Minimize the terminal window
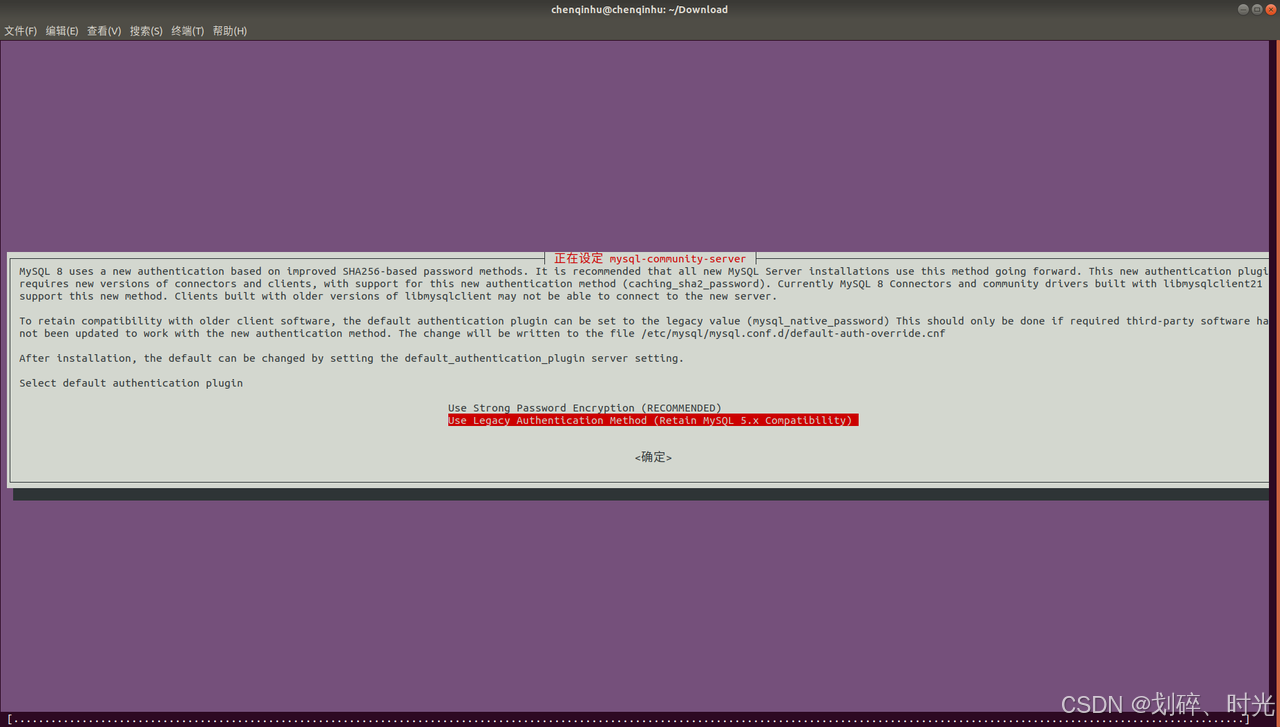This screenshot has width=1280, height=727. click(1243, 9)
